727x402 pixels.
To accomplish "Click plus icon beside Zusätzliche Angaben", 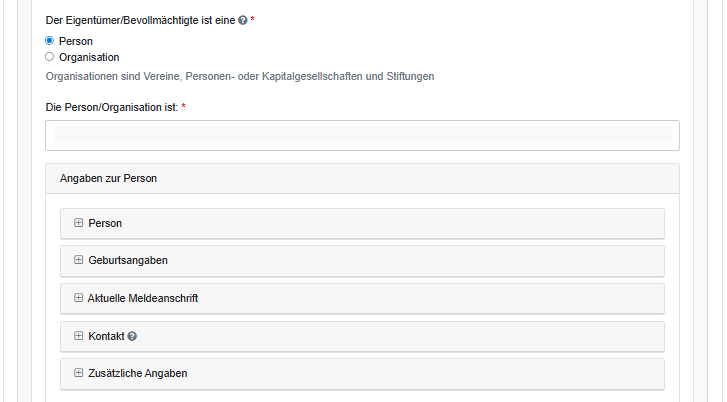I will tap(79, 373).
